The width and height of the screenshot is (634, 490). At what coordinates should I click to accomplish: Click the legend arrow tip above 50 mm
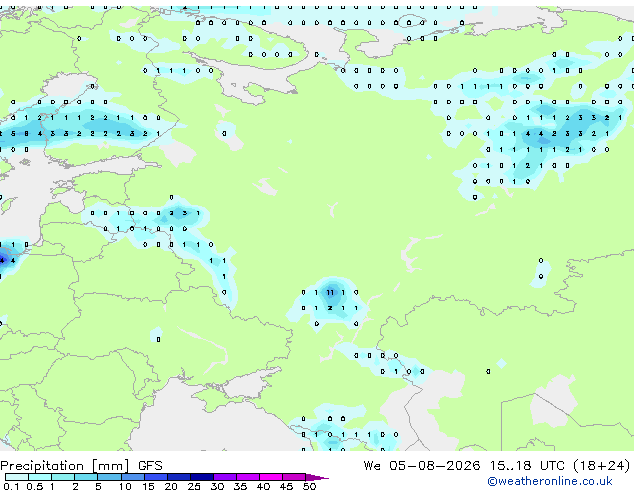pos(317,477)
